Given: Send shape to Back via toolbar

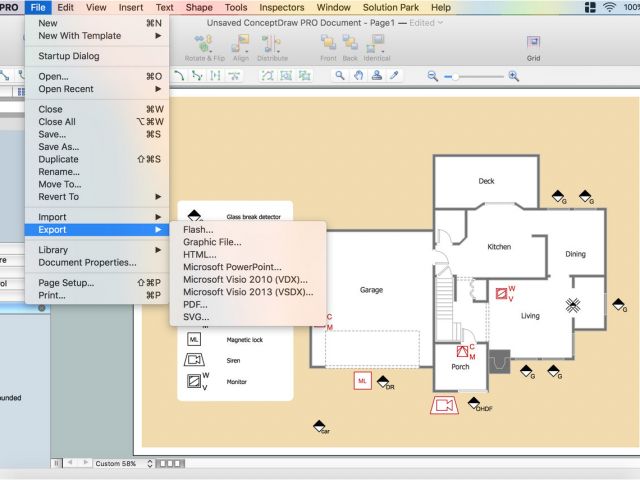Looking at the screenshot, I should coord(352,44).
